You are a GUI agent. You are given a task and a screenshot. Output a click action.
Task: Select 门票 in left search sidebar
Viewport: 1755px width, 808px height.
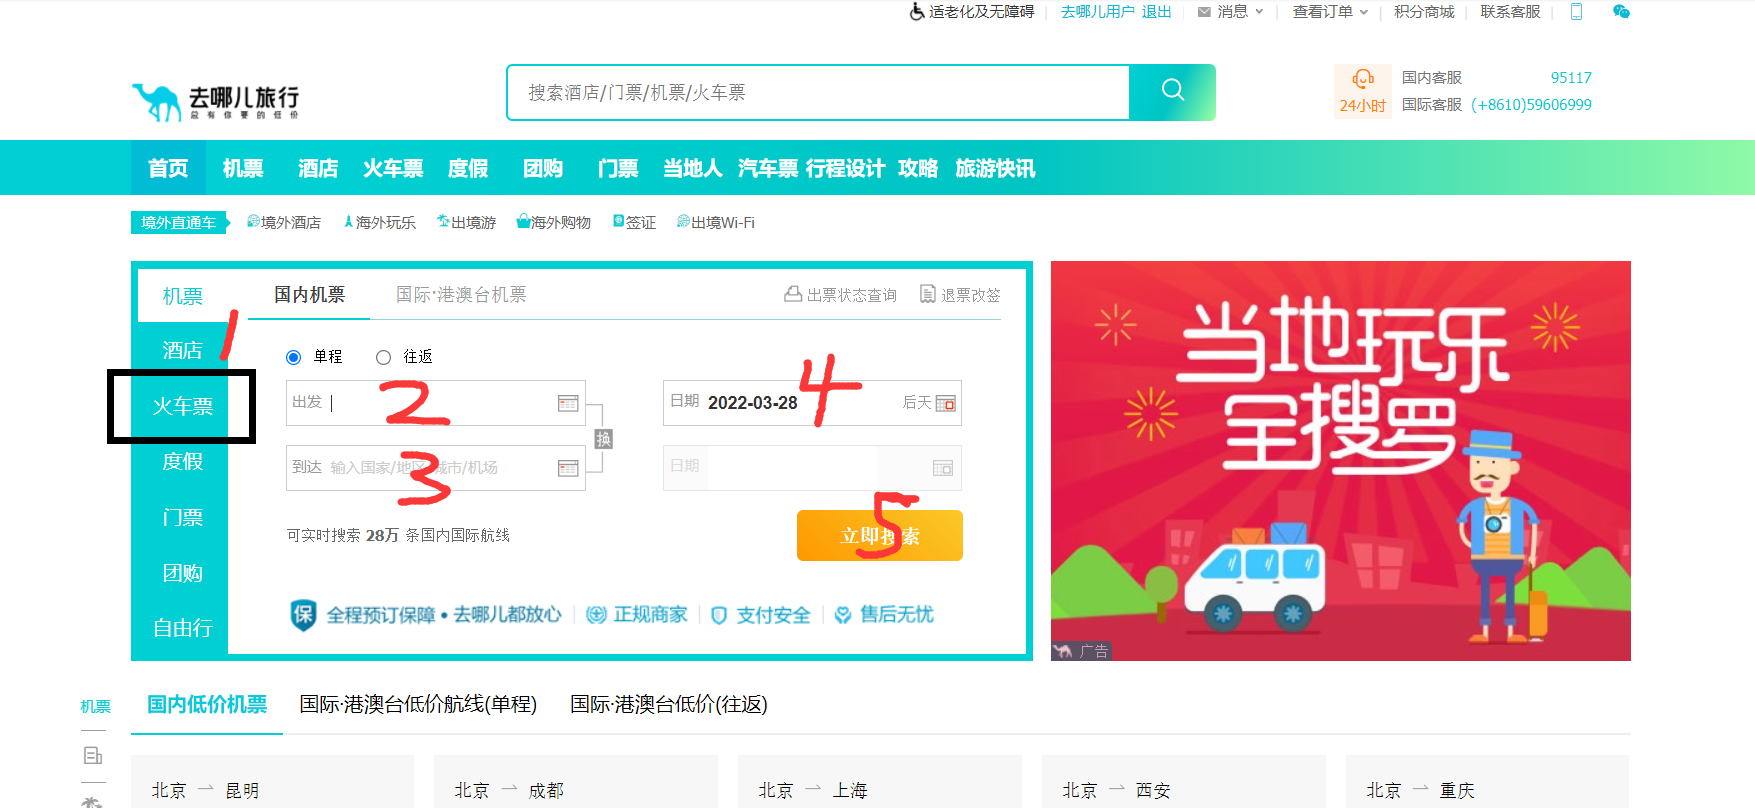182,517
